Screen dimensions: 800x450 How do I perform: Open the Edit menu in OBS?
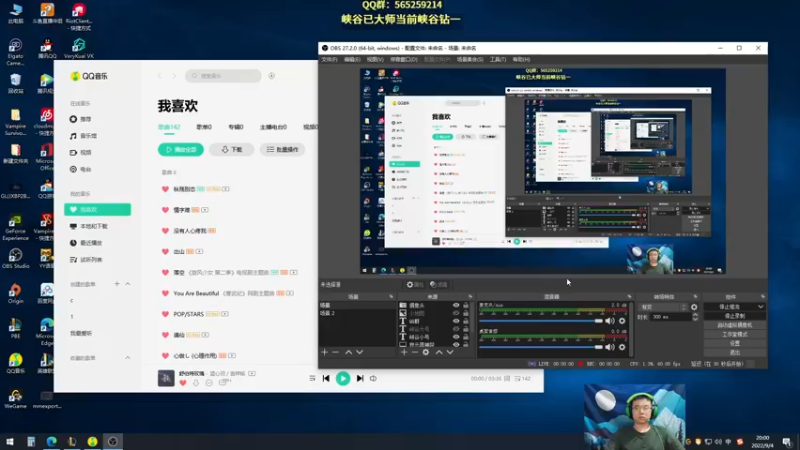click(352, 60)
